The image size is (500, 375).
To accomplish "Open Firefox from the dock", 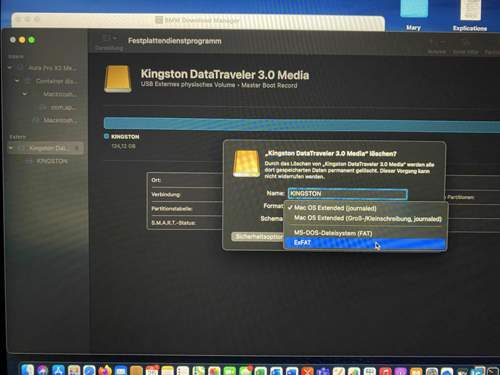I will pos(105,370).
